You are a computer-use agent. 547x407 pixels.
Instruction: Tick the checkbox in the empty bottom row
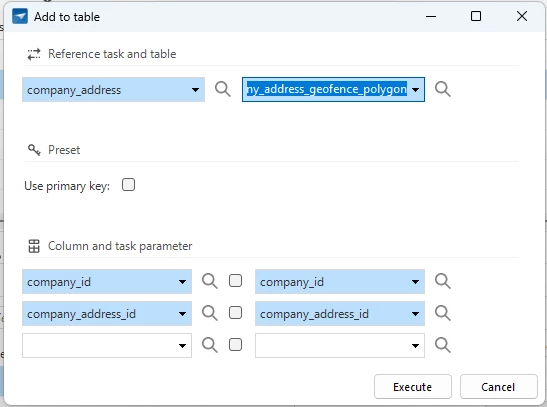pos(235,345)
